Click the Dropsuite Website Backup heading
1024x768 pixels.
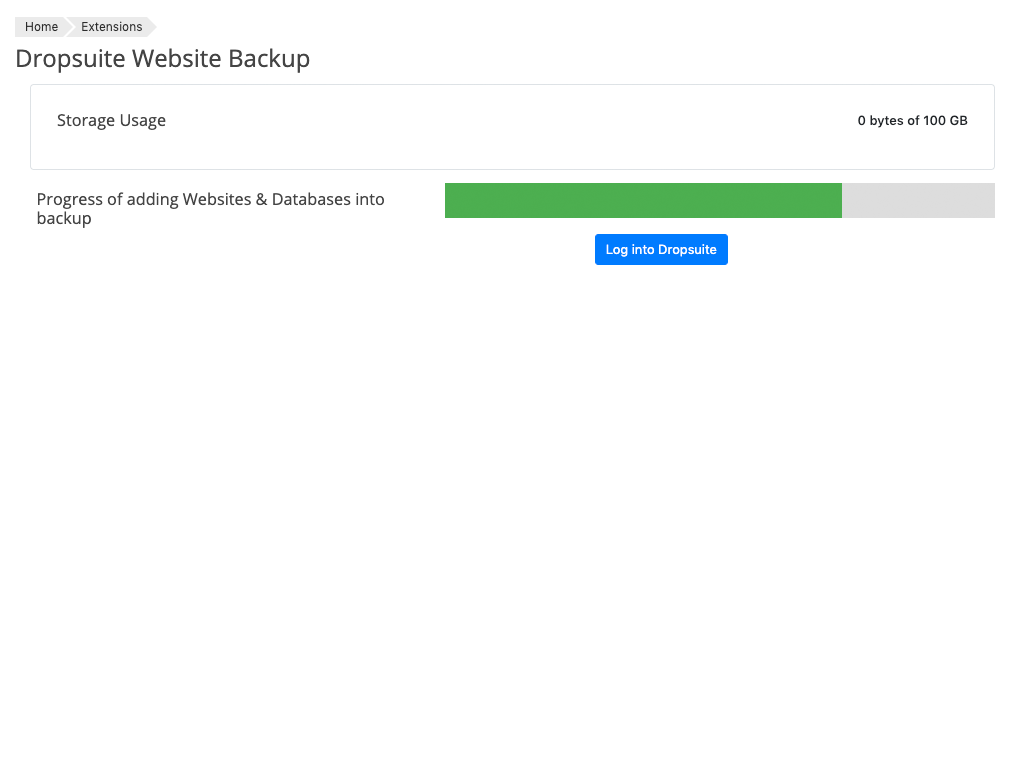coord(163,59)
